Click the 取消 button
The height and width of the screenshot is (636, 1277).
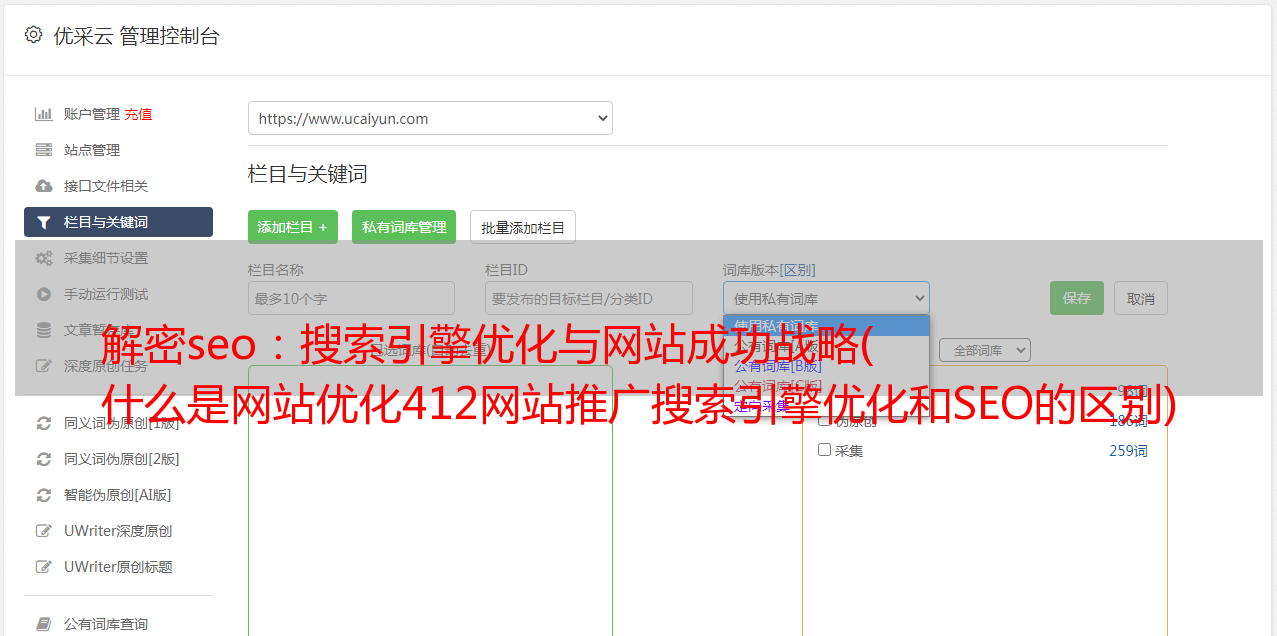(x=1141, y=298)
